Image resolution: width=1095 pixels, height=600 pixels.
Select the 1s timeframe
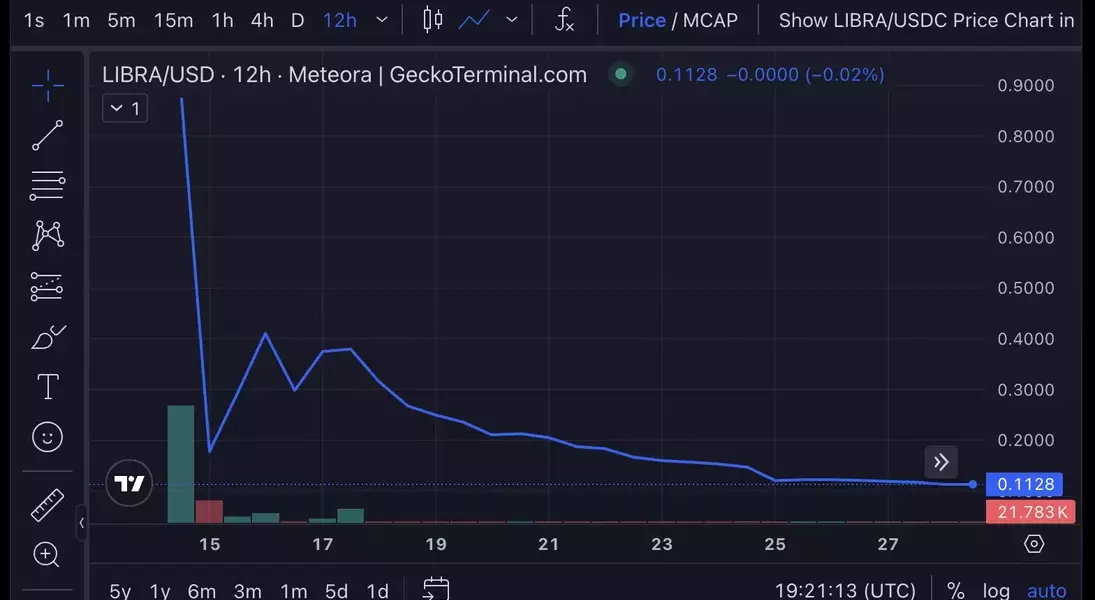34,20
